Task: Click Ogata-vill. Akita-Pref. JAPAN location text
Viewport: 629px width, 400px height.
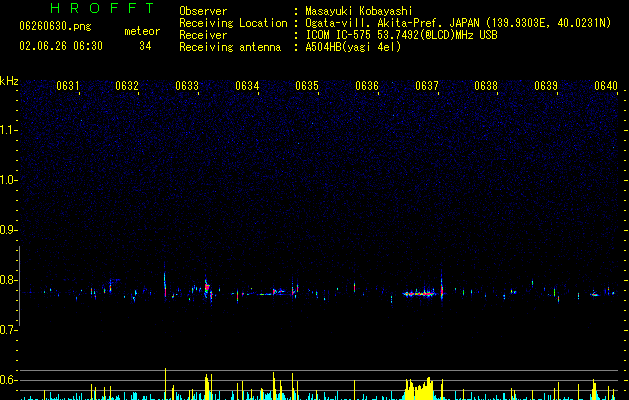Action: coord(458,23)
